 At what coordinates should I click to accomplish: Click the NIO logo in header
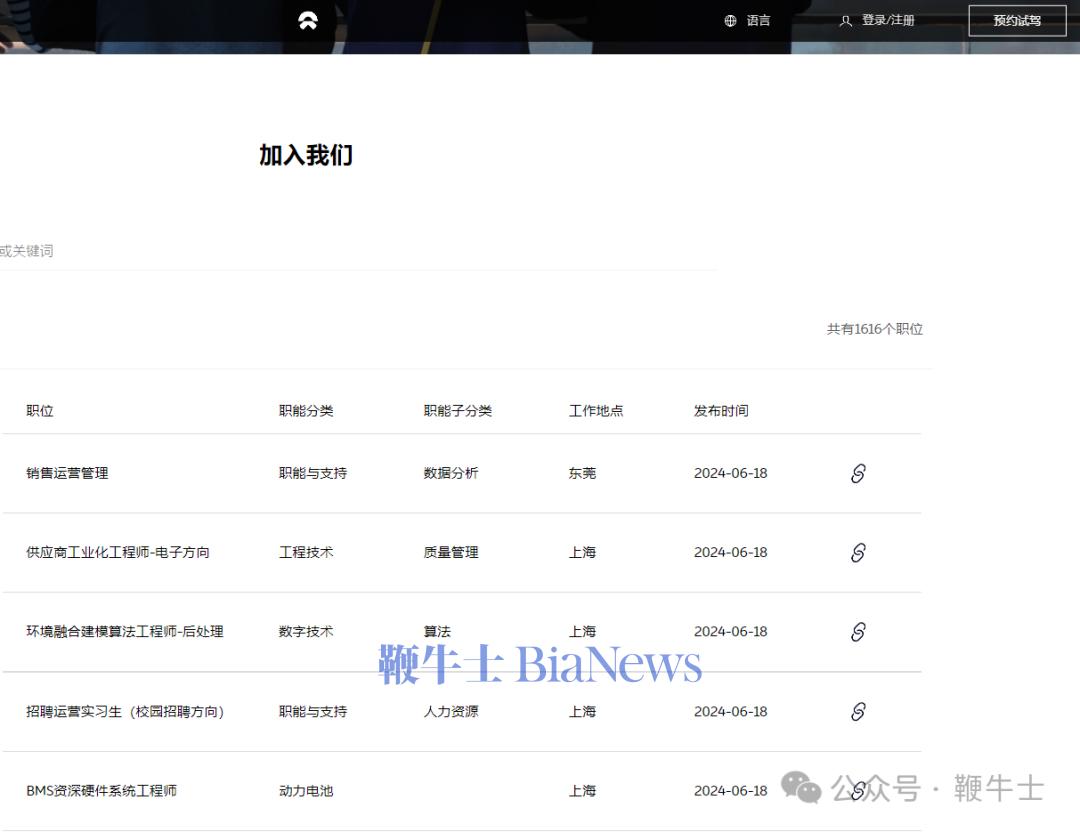click(308, 21)
